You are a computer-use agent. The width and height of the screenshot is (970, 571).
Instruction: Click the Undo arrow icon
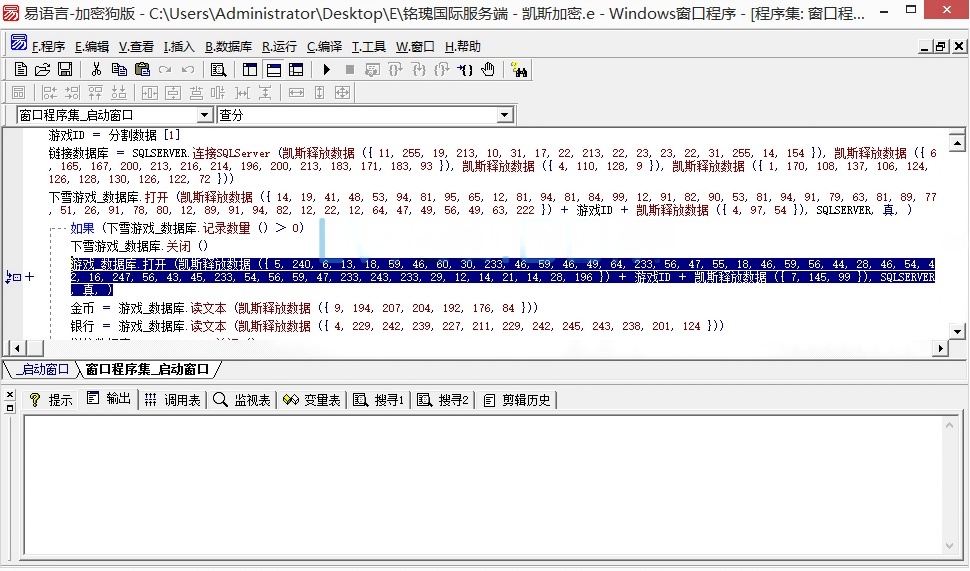[188, 70]
